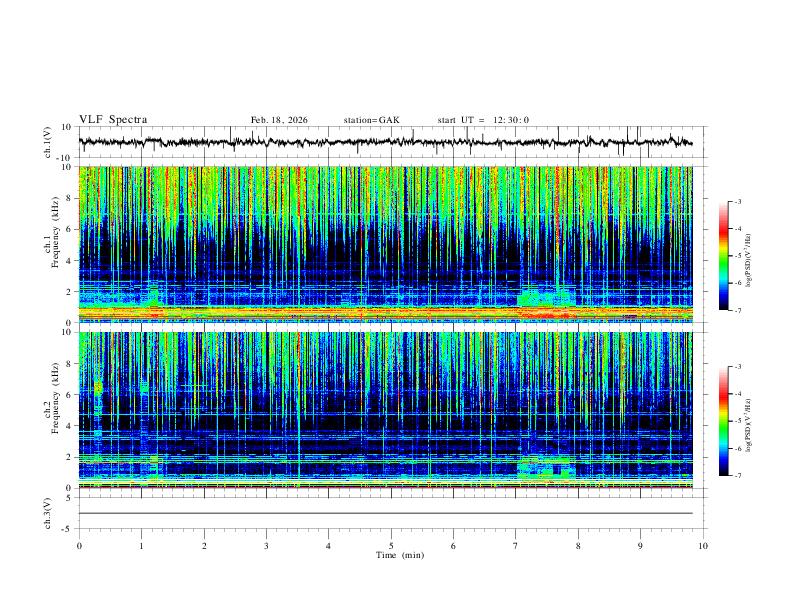Click the "-7" tick on ch.1 colorbar
This screenshot has width=792, height=612.
click(737, 311)
